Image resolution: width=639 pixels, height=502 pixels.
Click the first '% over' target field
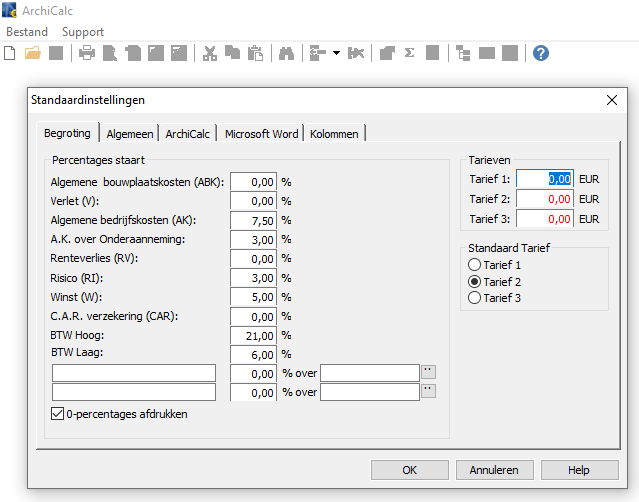click(x=370, y=373)
